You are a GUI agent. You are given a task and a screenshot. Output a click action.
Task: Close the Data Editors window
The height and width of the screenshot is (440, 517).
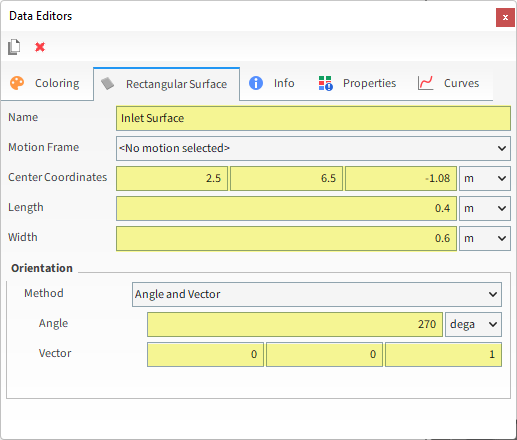point(505,17)
